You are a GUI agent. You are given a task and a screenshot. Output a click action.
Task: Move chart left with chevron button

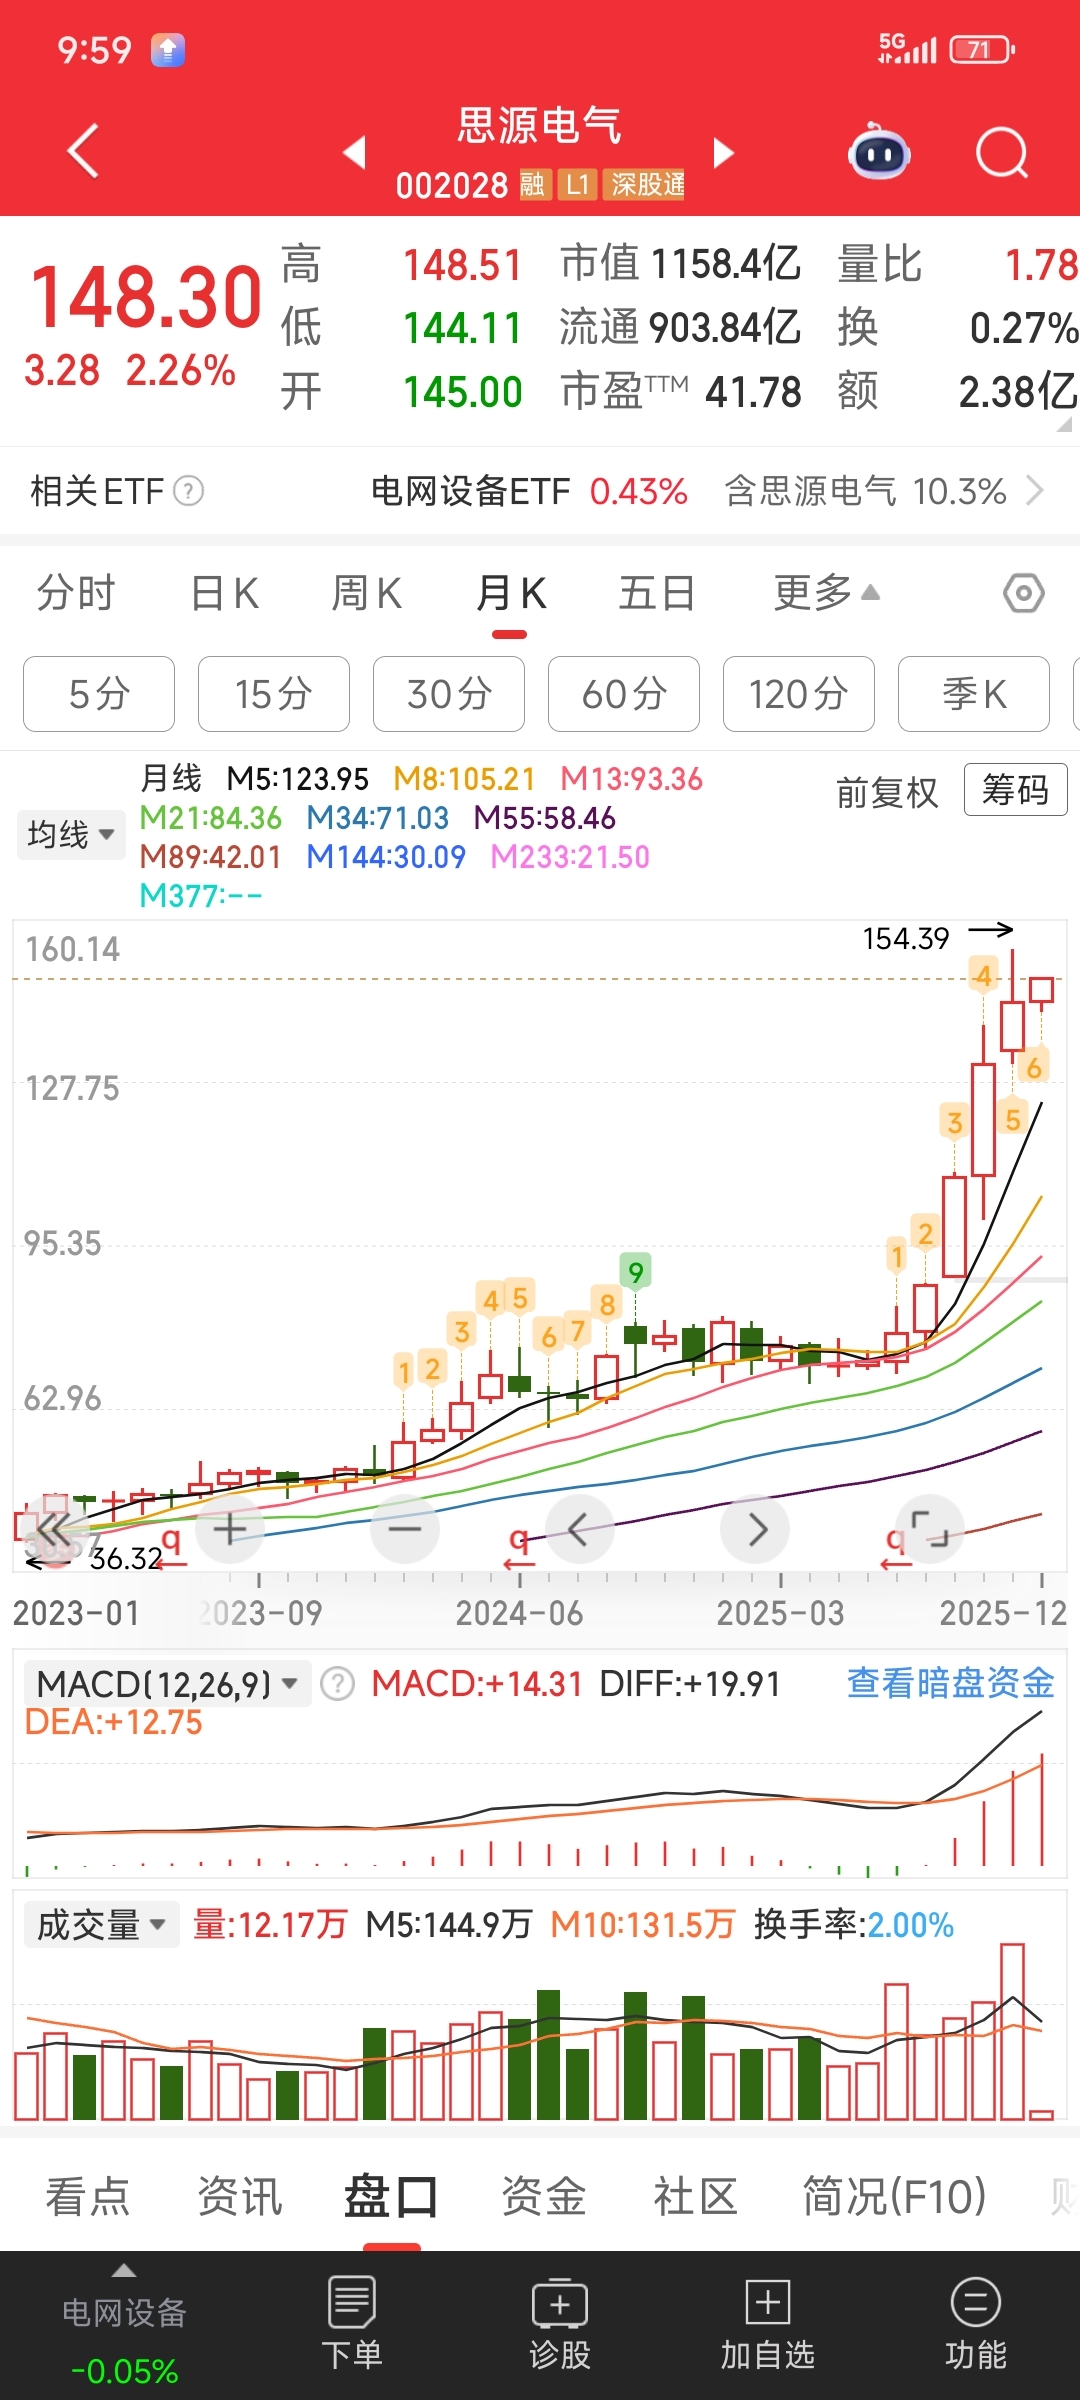(579, 1529)
